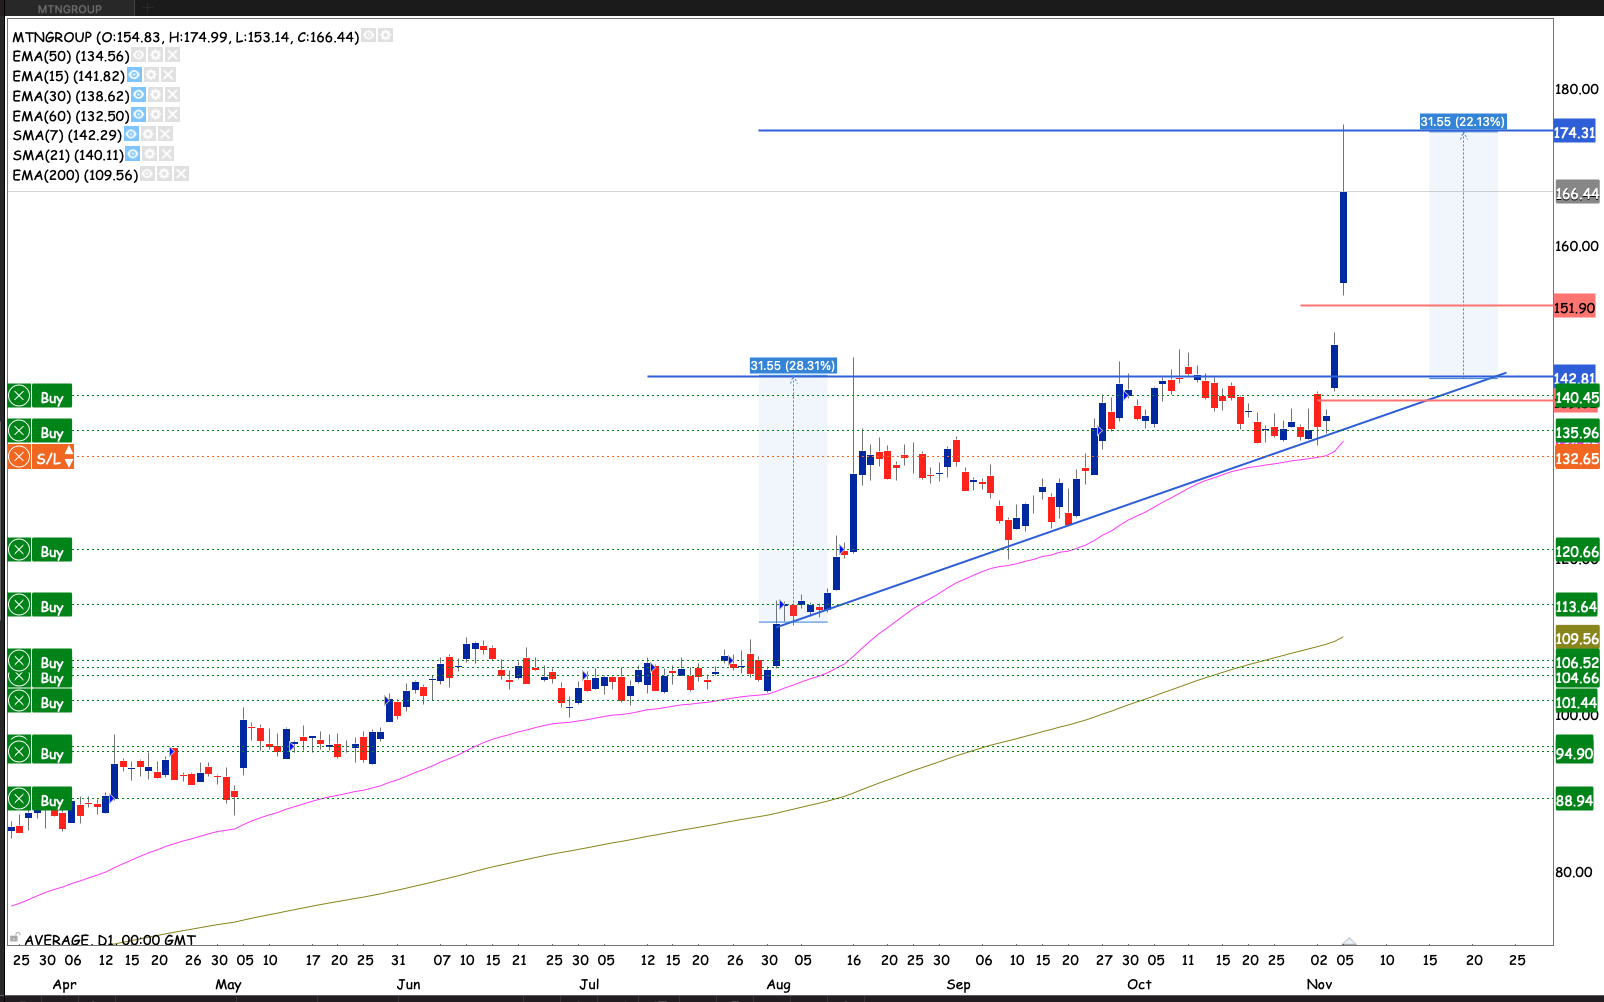Click the 31.55 (22.13%) measurement label
1604x1002 pixels.
(1462, 121)
